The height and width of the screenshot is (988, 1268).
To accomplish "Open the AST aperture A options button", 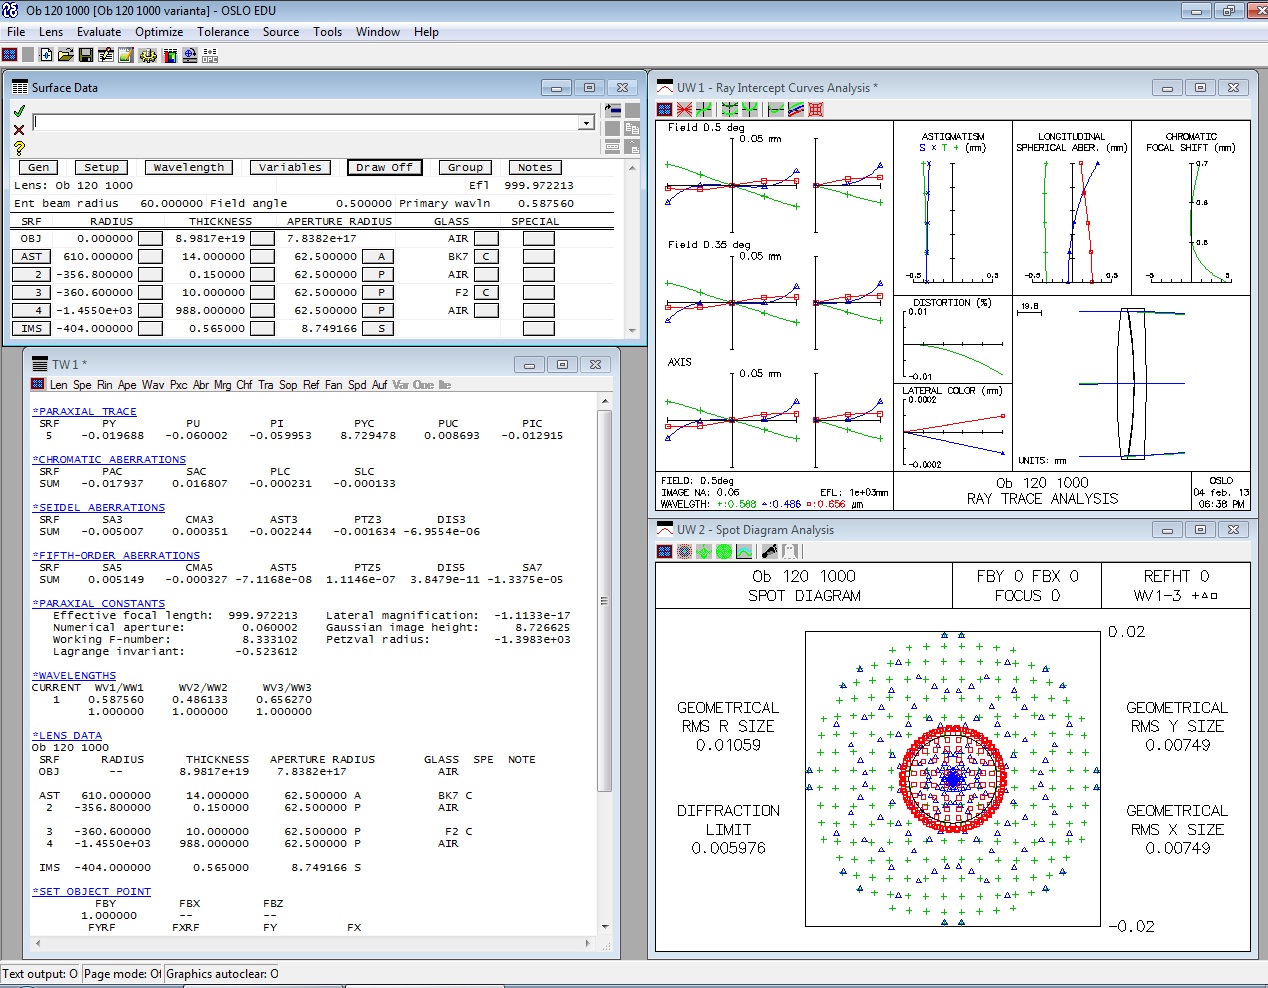I will (x=380, y=256).
